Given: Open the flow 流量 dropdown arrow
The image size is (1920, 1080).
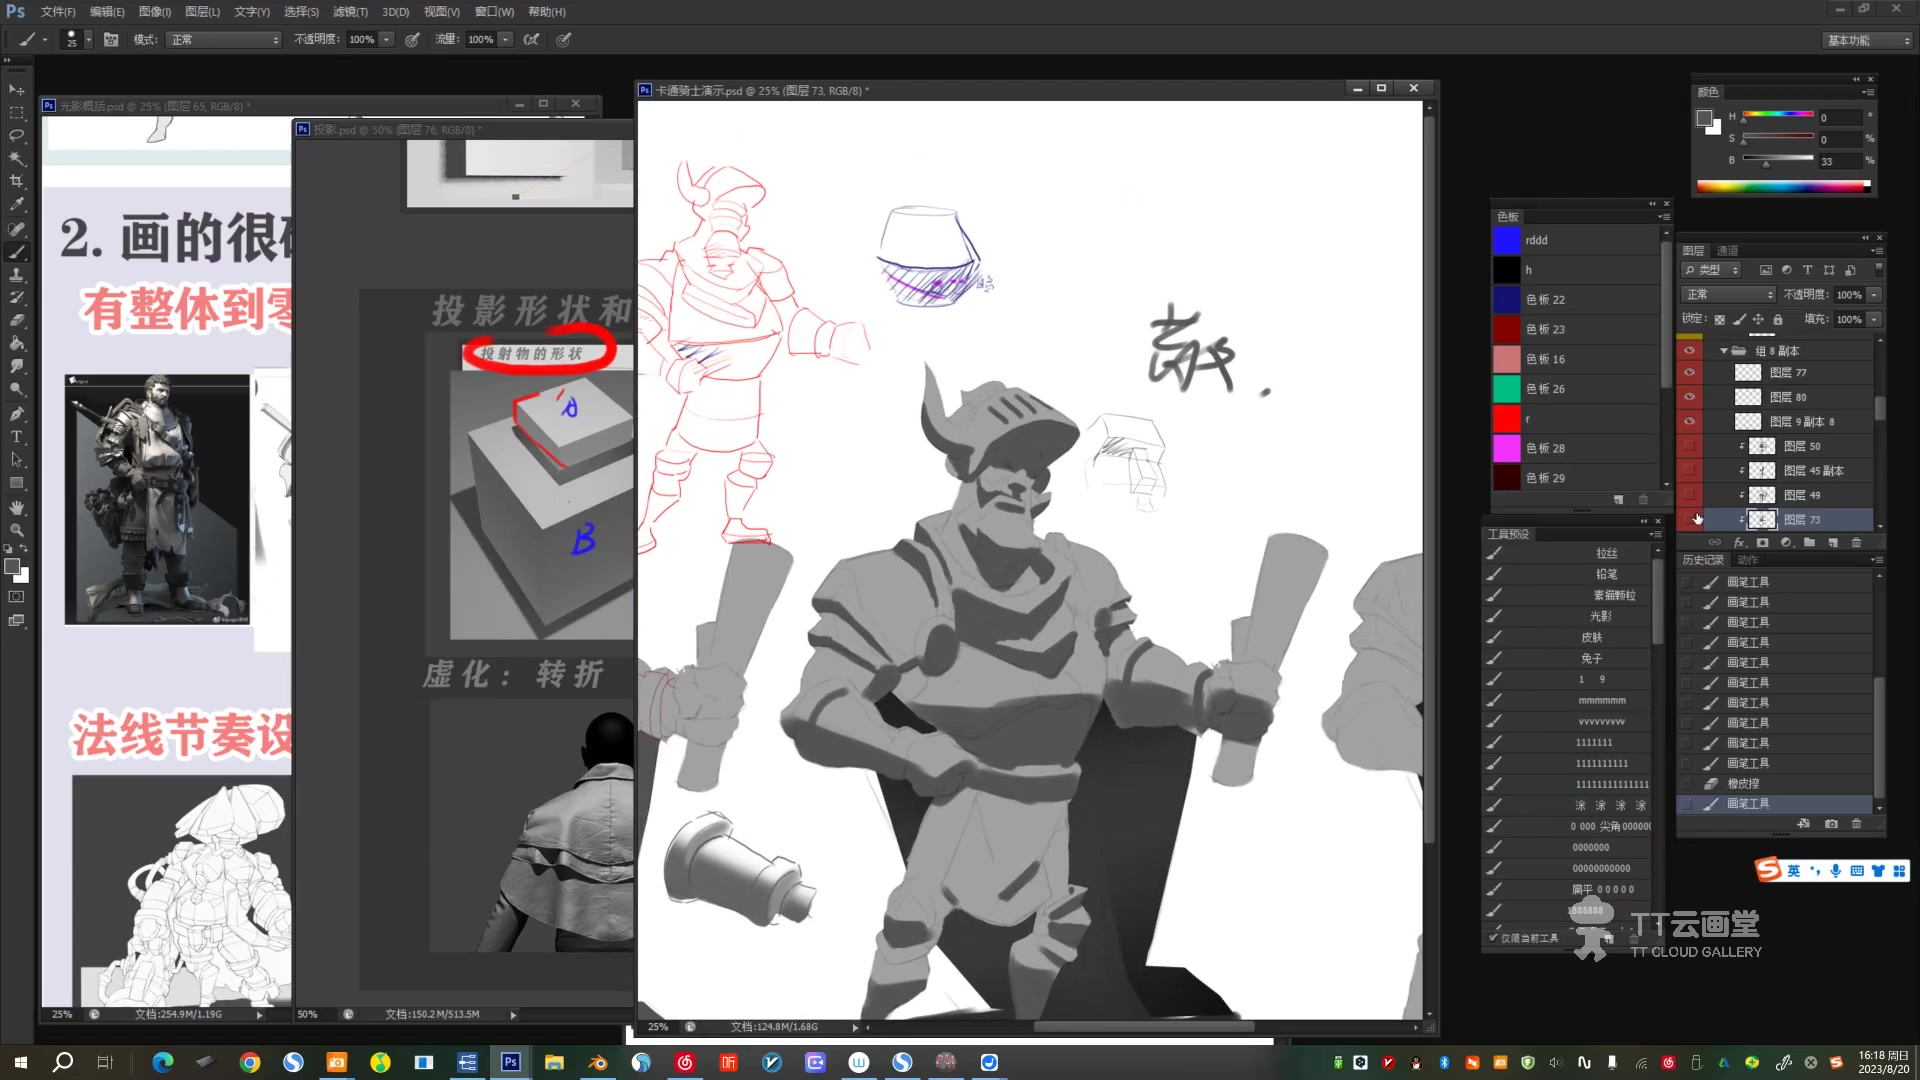Looking at the screenshot, I should pyautogui.click(x=506, y=40).
